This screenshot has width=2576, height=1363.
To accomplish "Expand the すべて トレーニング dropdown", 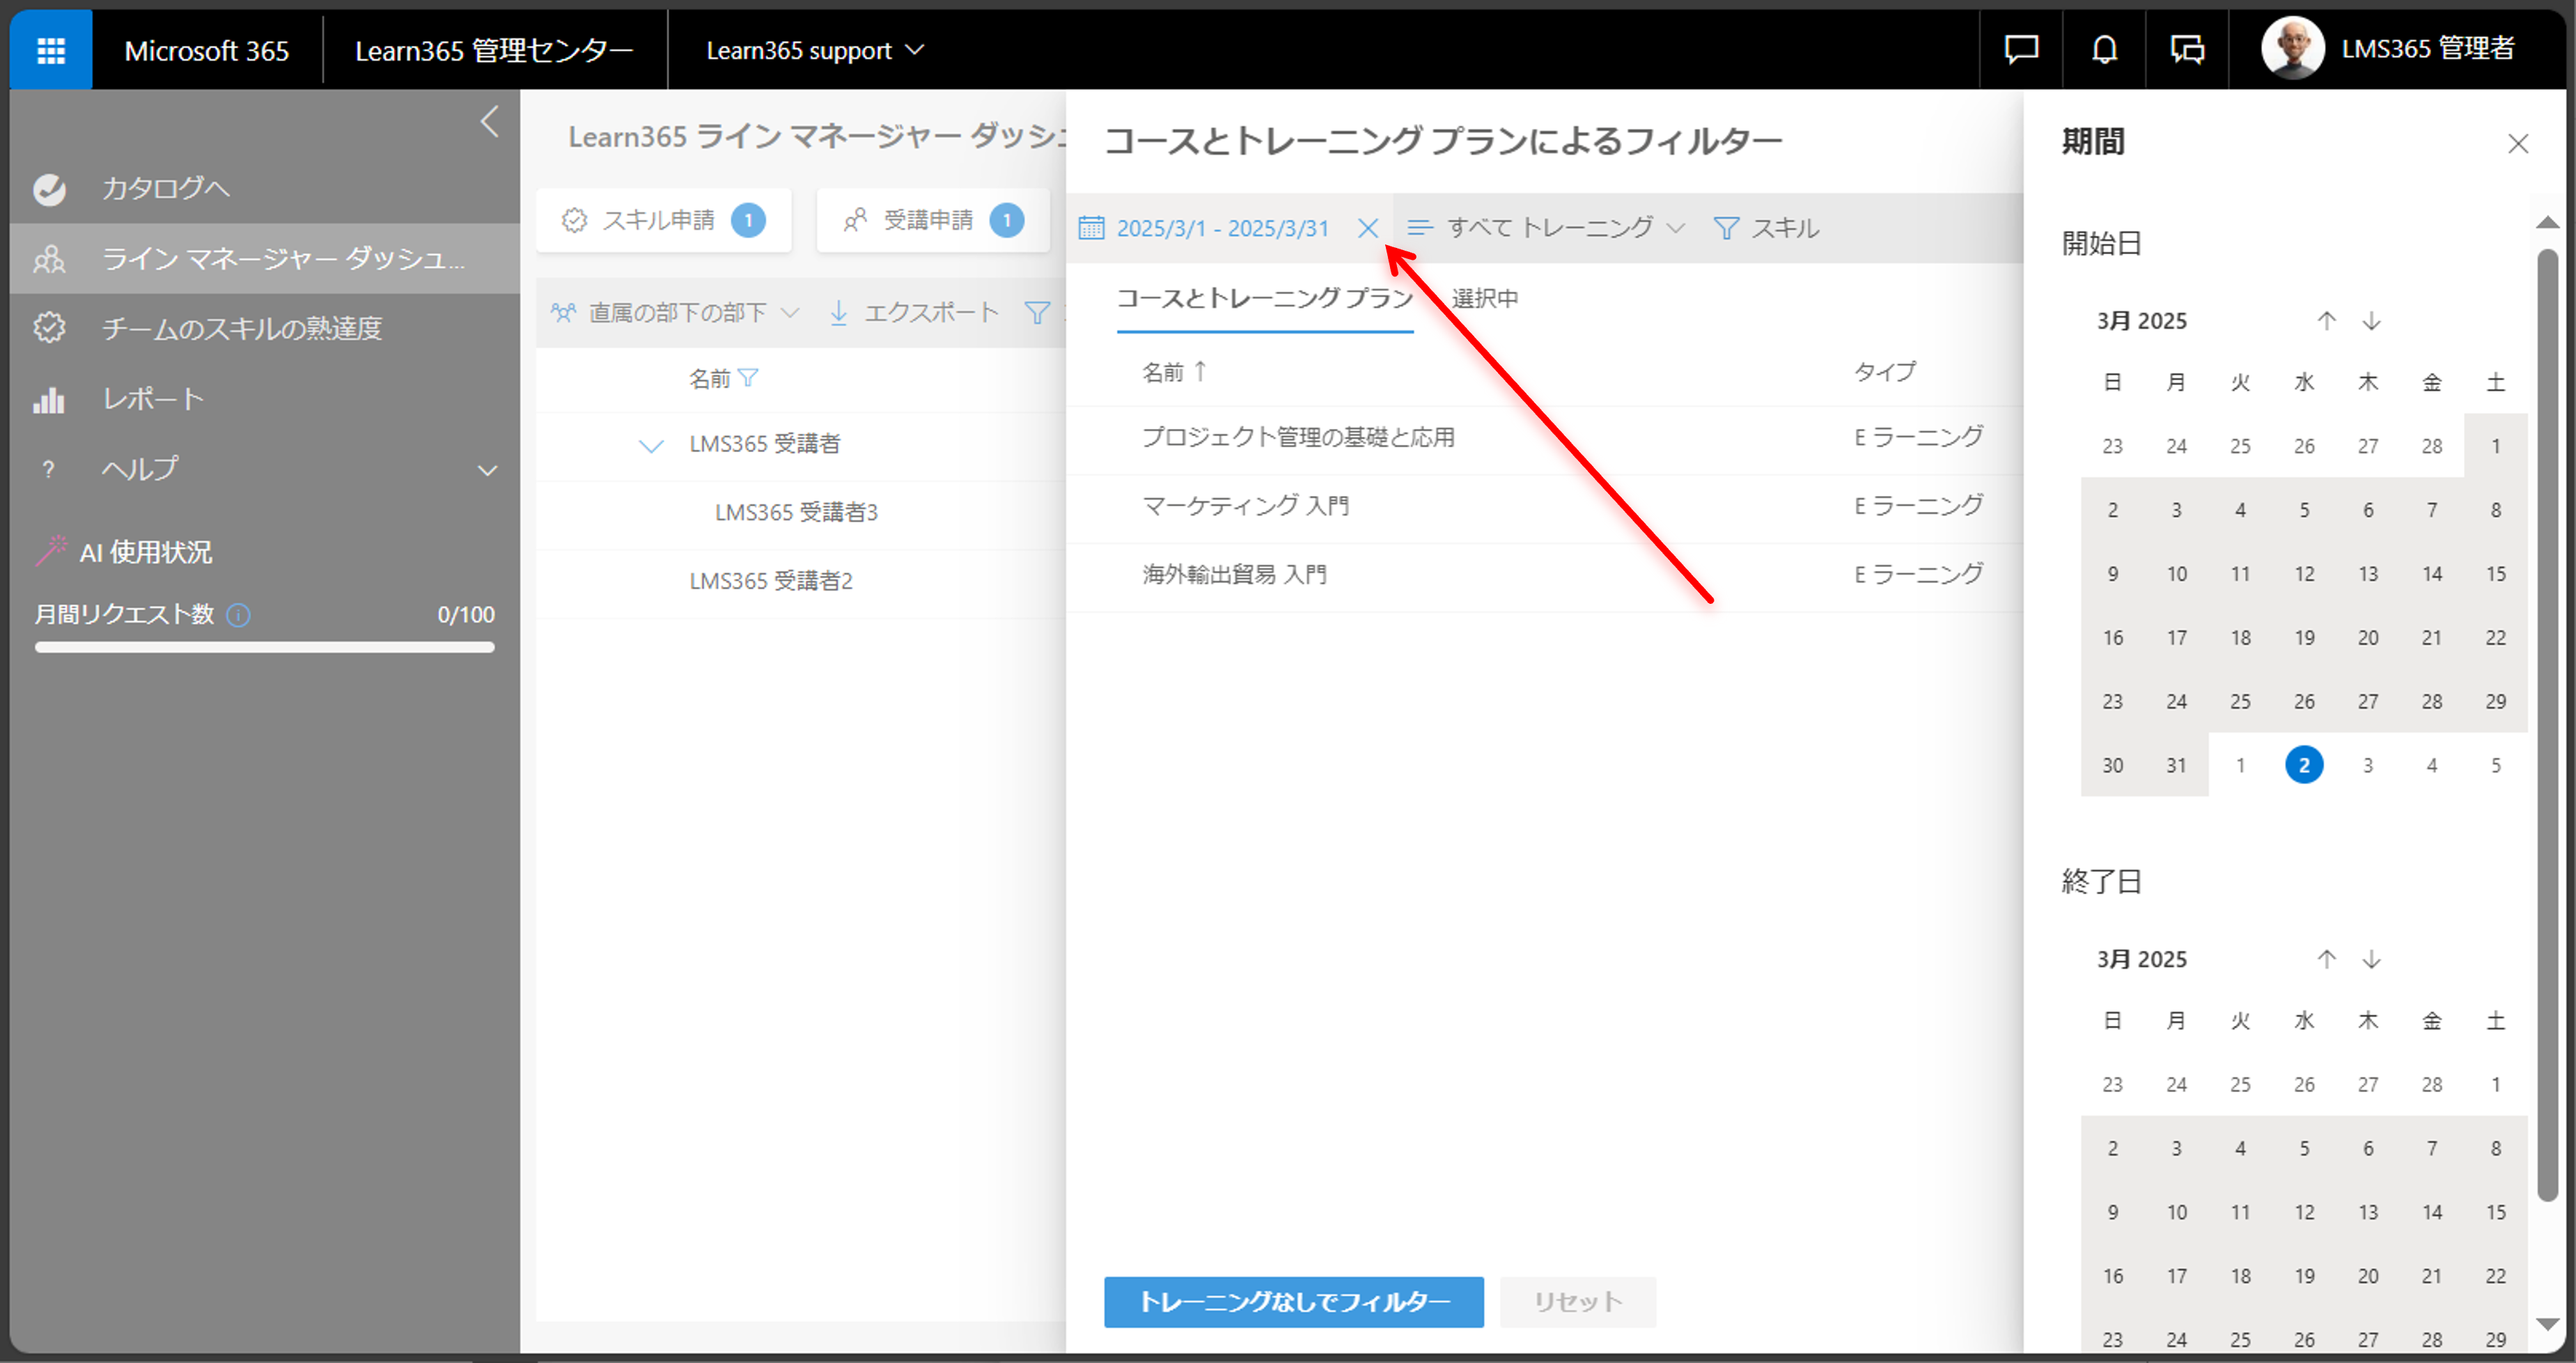I will (1546, 228).
